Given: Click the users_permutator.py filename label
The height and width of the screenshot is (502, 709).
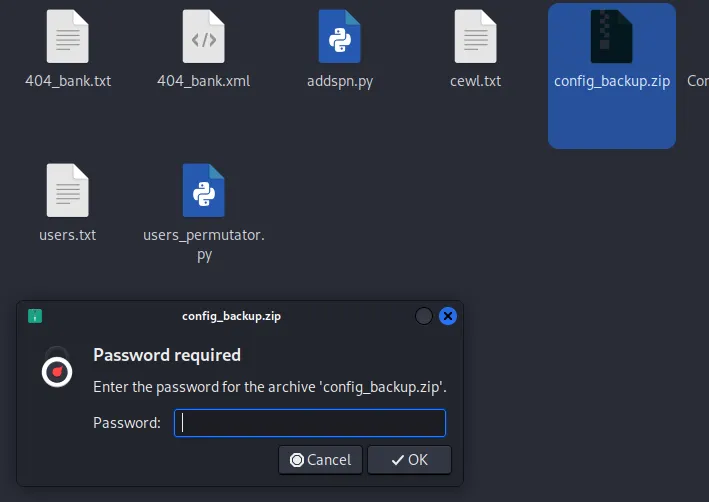Looking at the screenshot, I should 204,245.
